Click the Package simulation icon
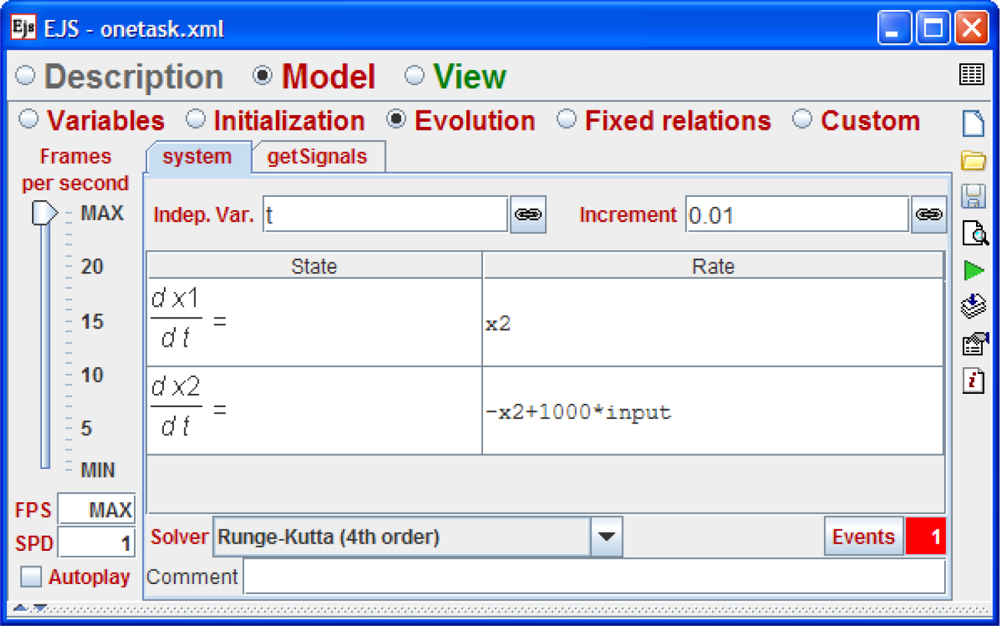 click(973, 306)
